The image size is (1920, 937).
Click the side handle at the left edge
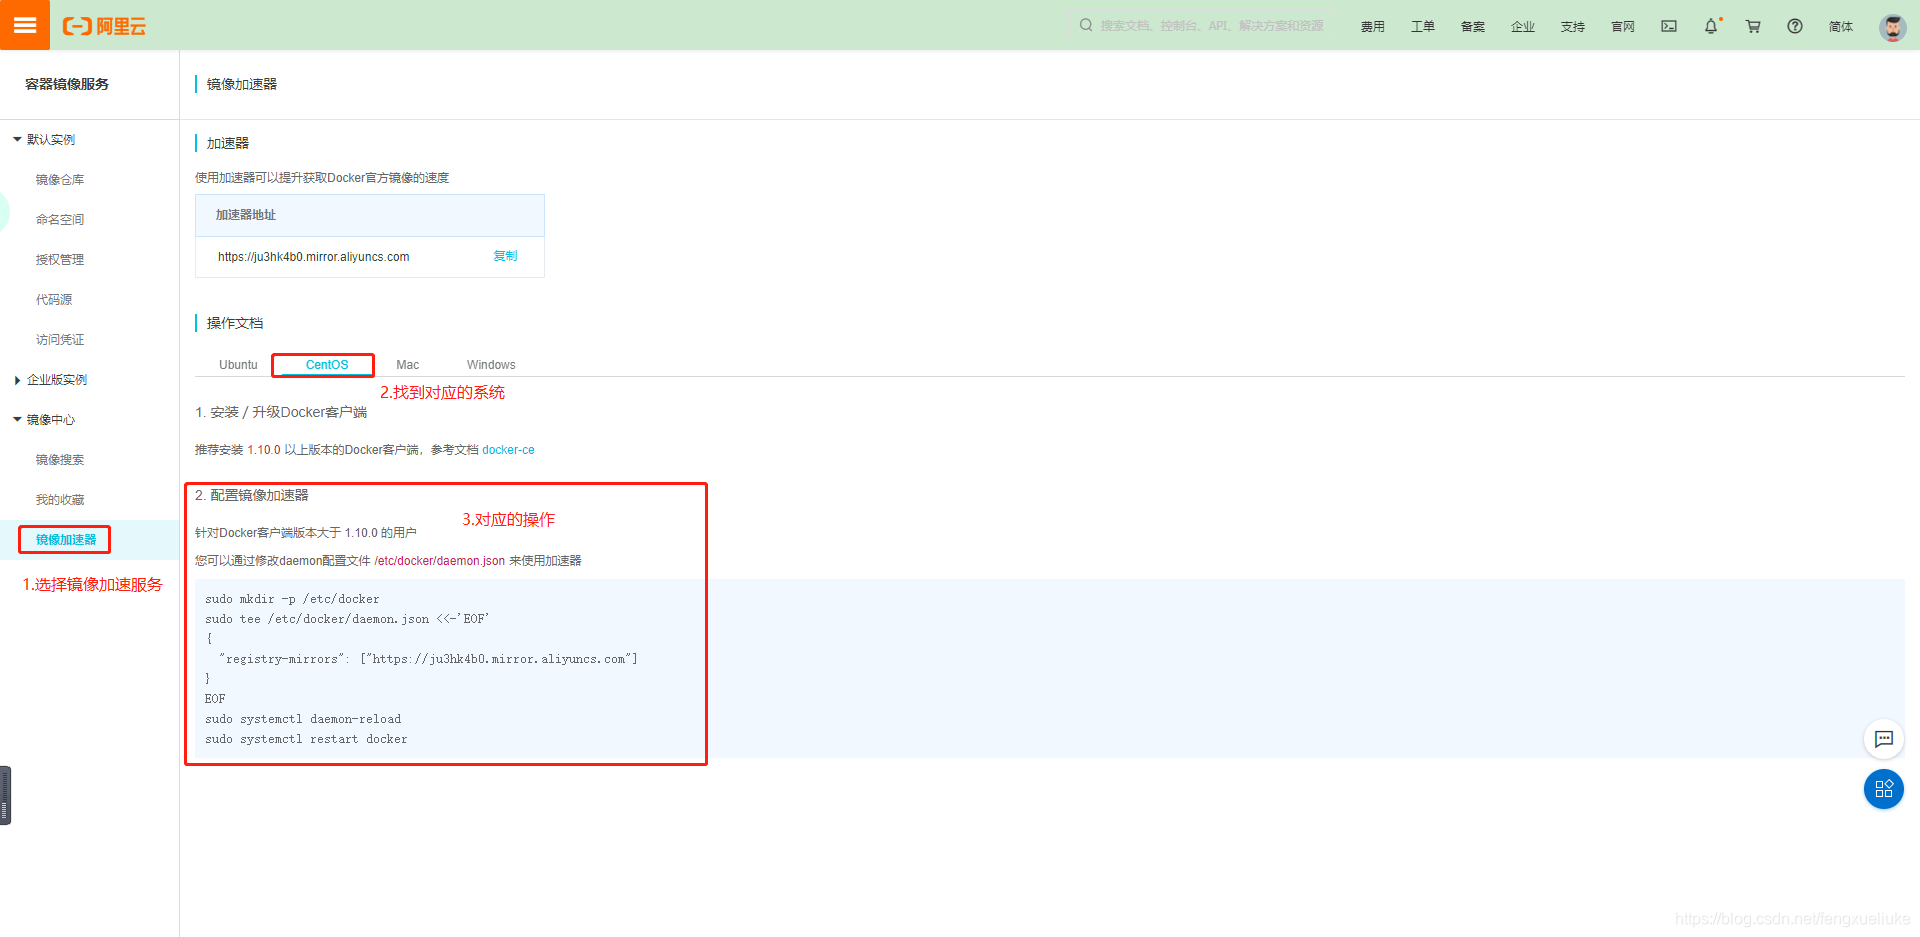tap(5, 795)
